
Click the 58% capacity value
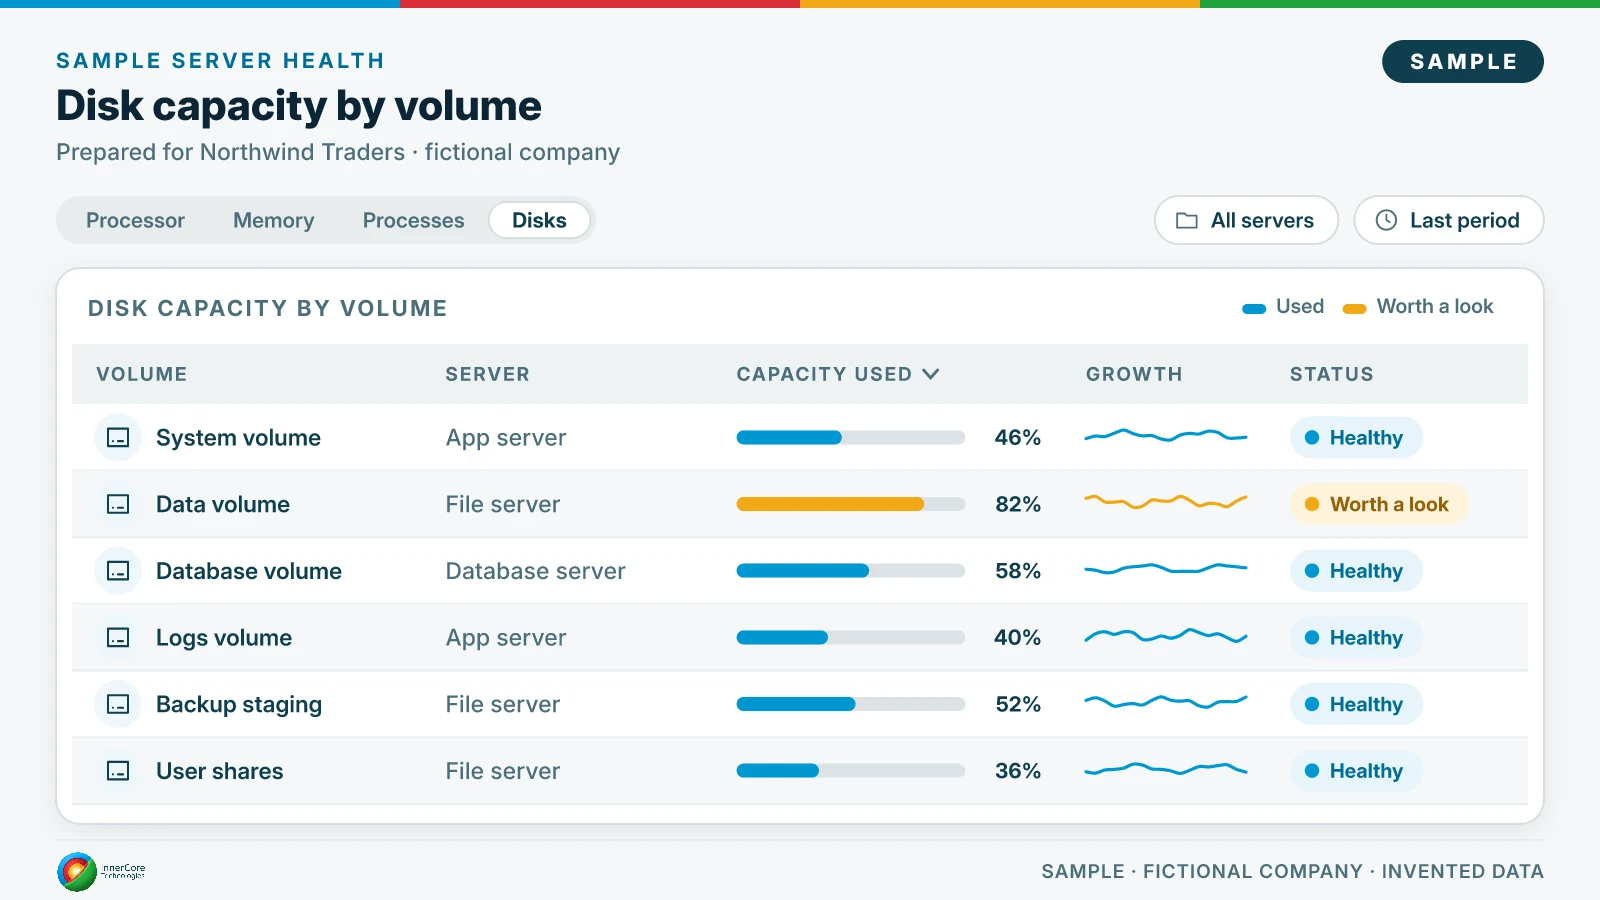(x=1018, y=571)
